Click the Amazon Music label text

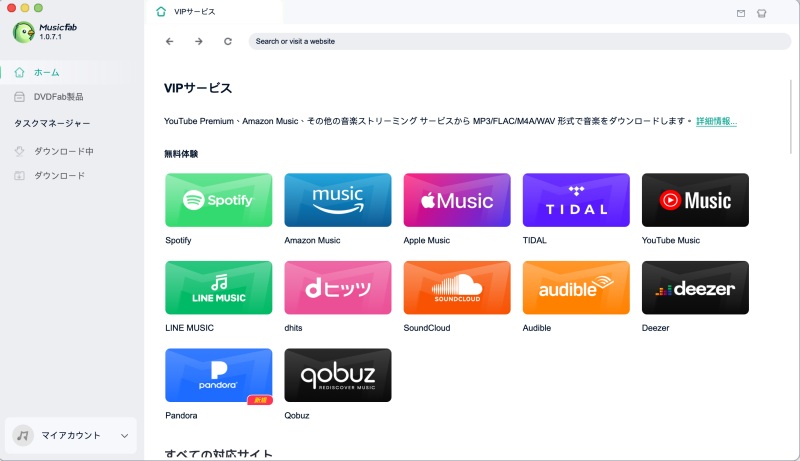coord(312,240)
